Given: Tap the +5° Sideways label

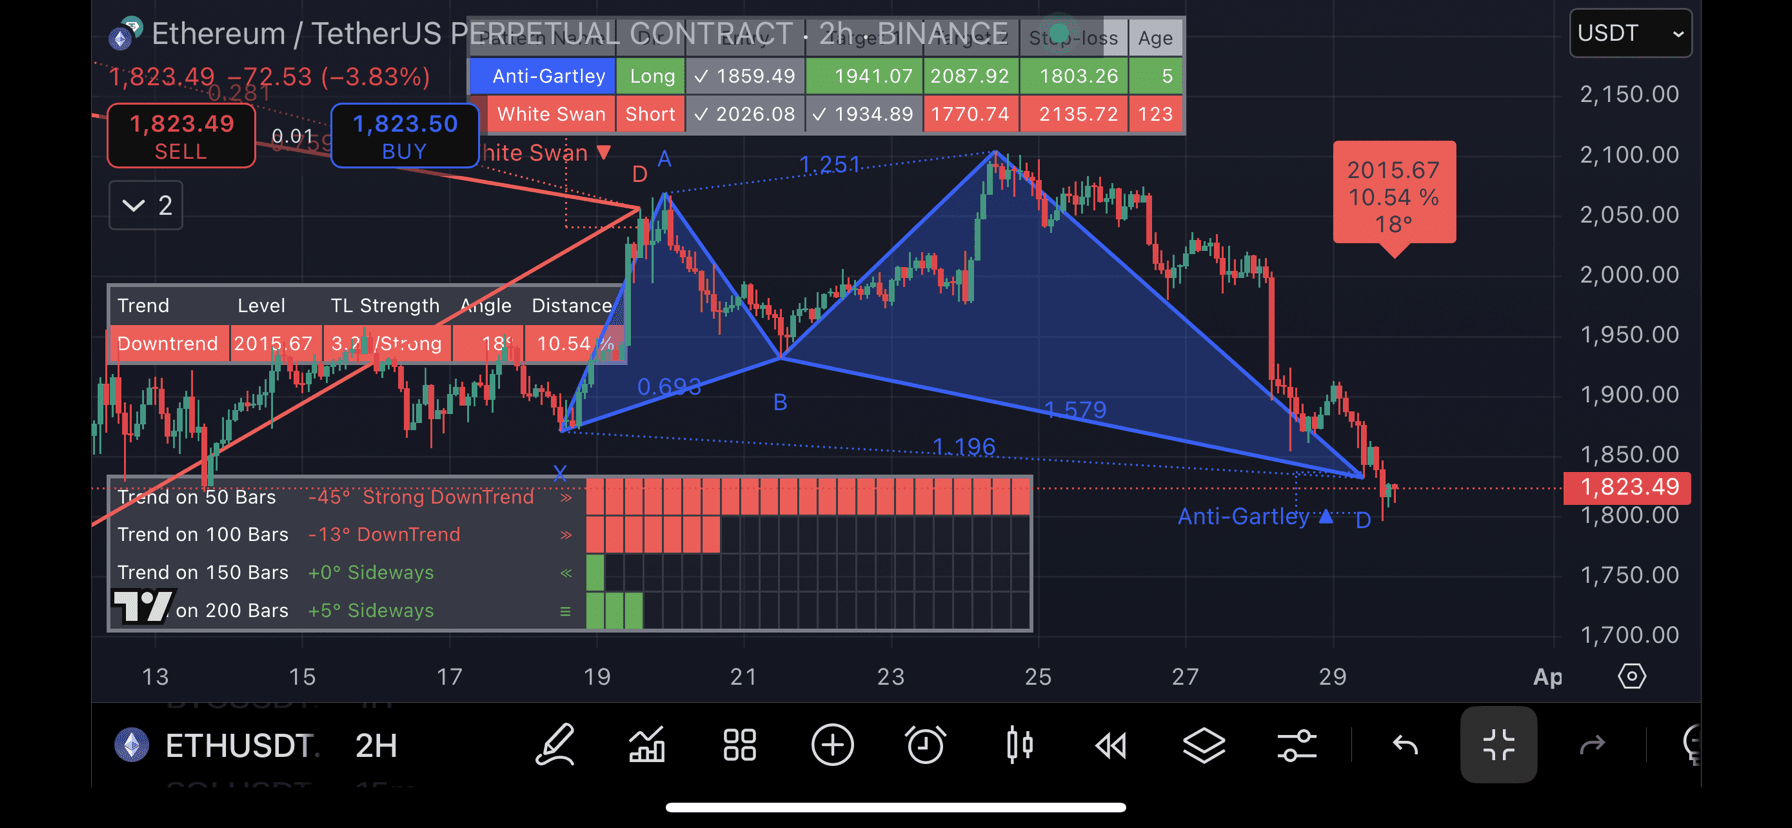Looking at the screenshot, I should pyautogui.click(x=370, y=611).
